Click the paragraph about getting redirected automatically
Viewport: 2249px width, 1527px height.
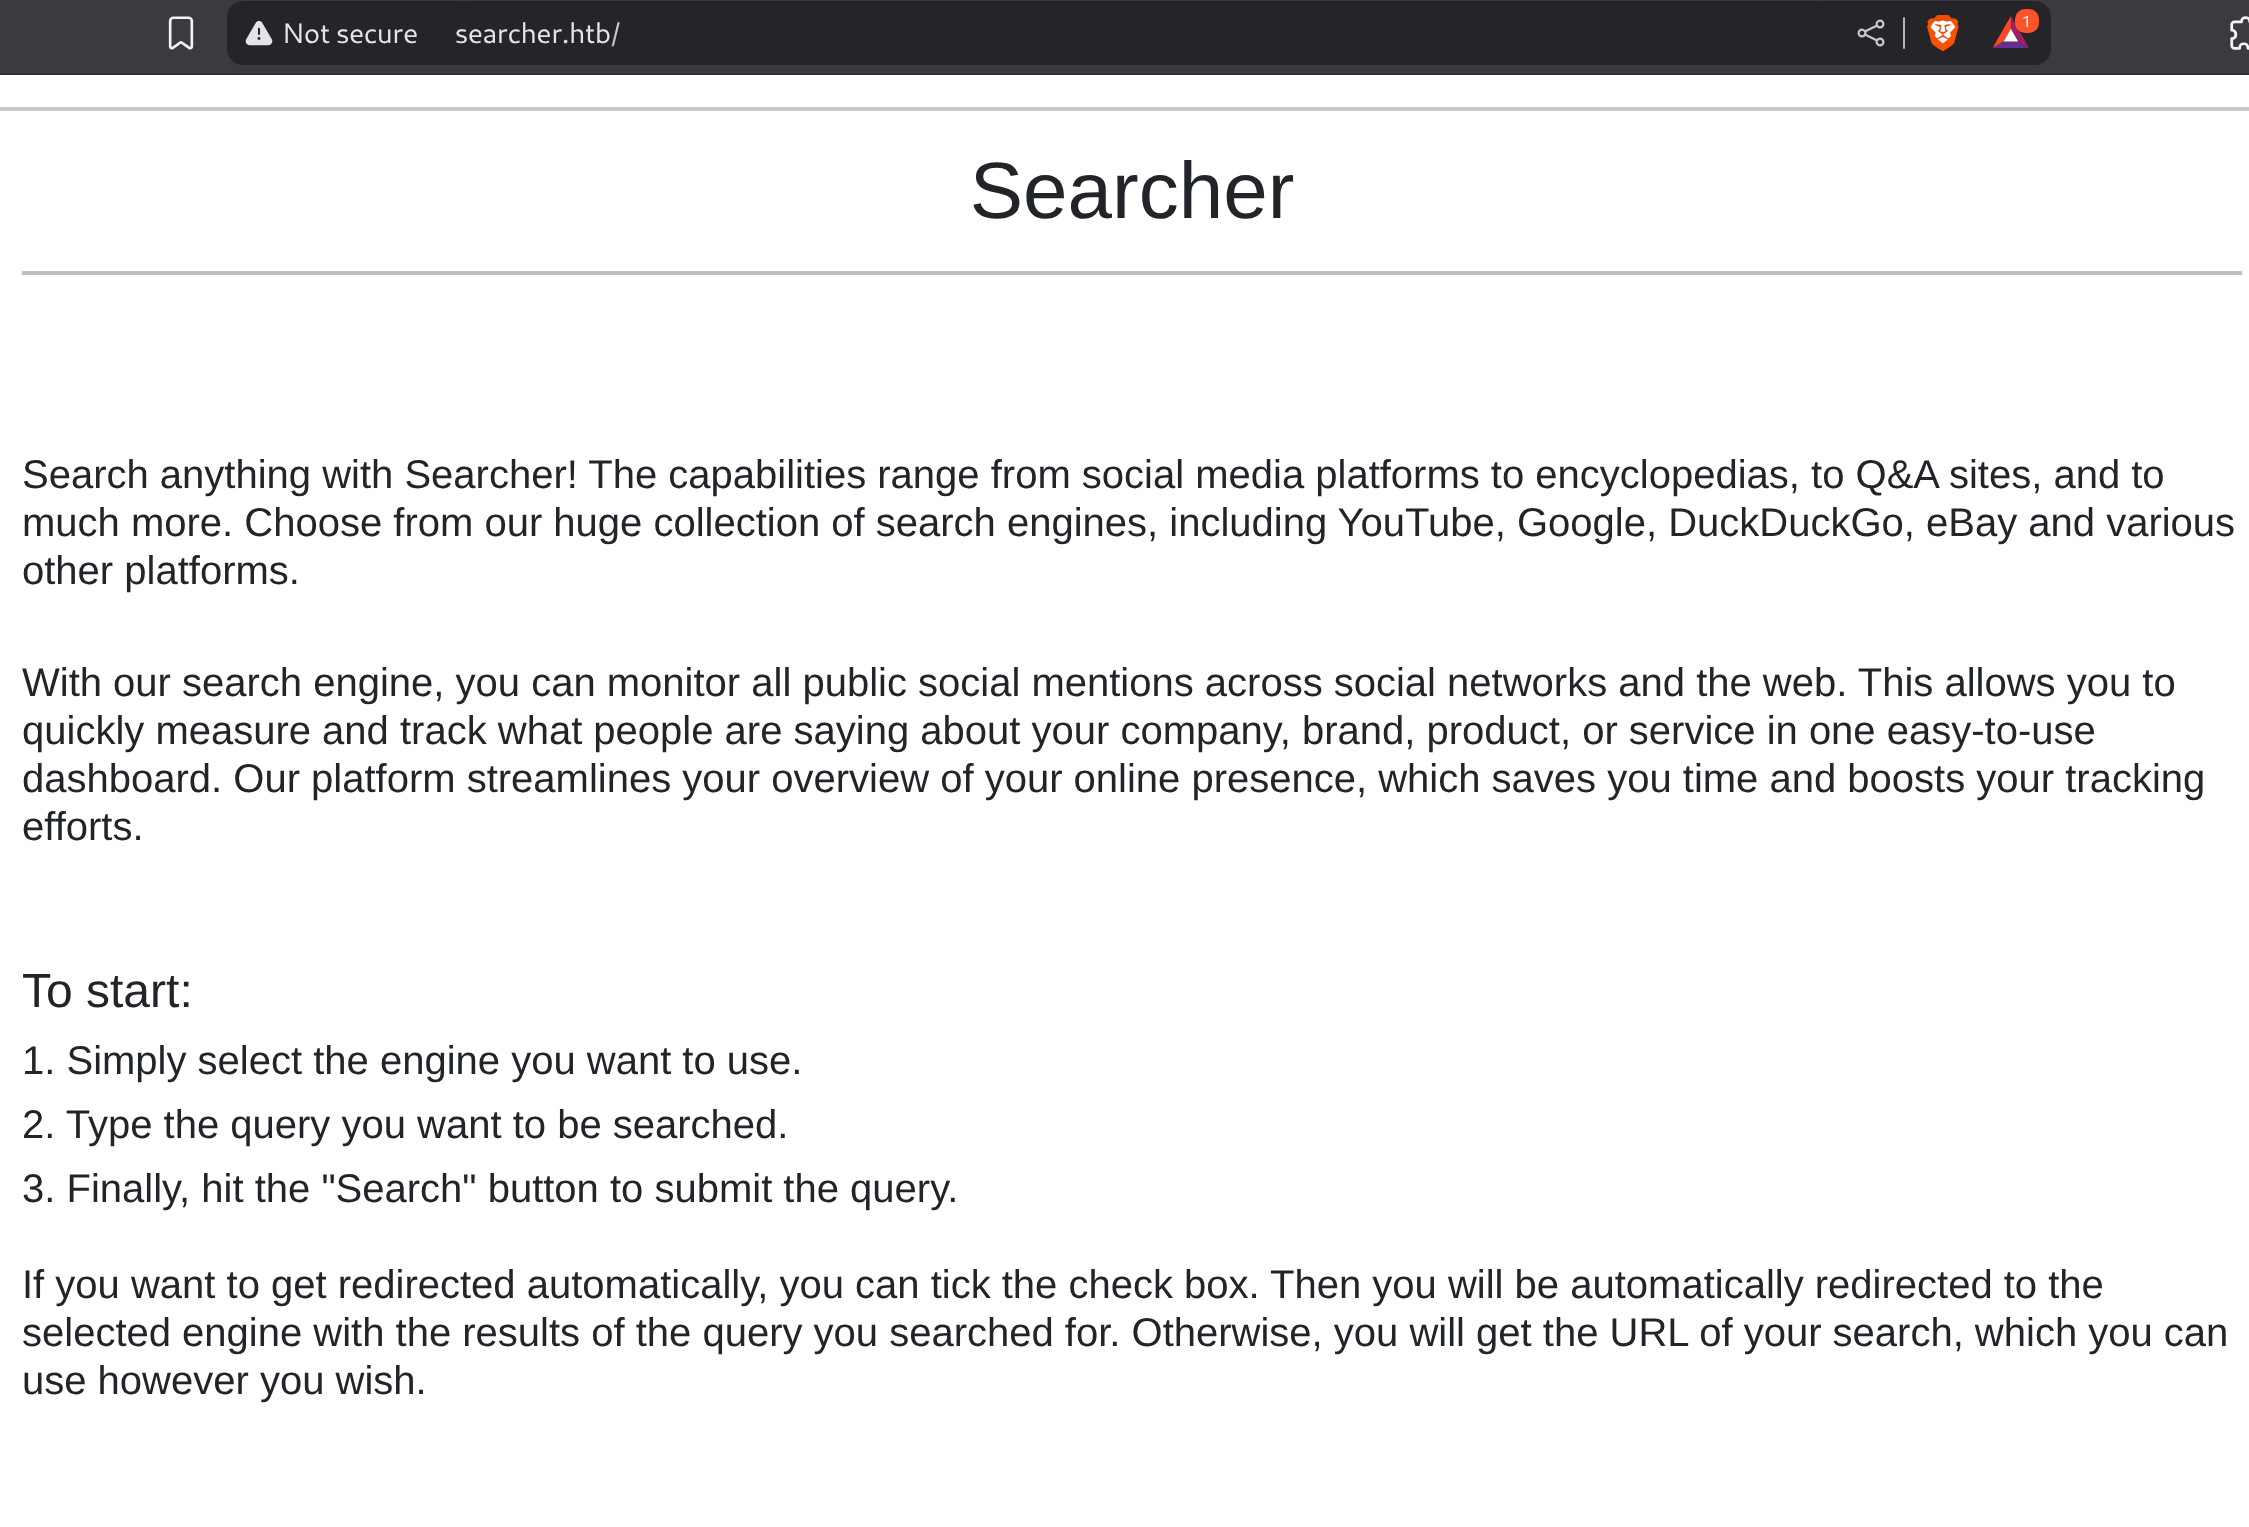pyautogui.click(x=1125, y=1333)
